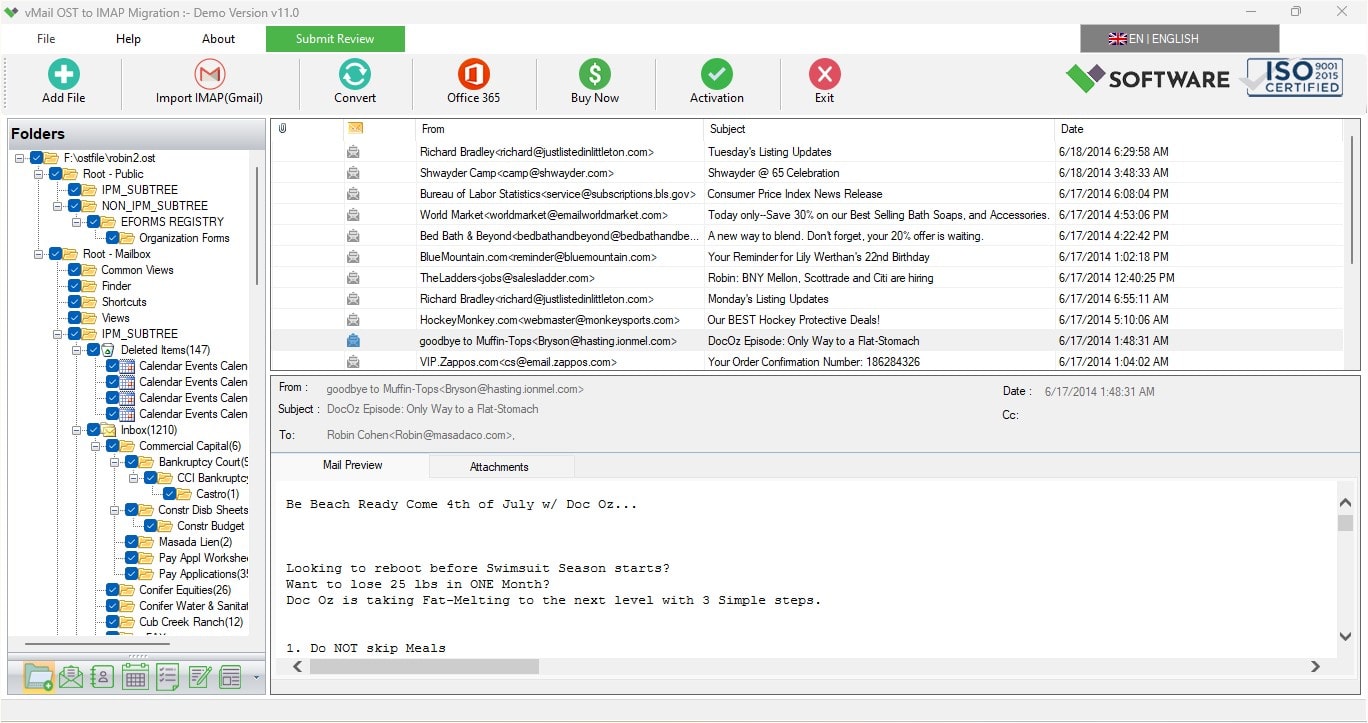Collapse the Commercial Capital(6) node
The image size is (1368, 723).
96,446
